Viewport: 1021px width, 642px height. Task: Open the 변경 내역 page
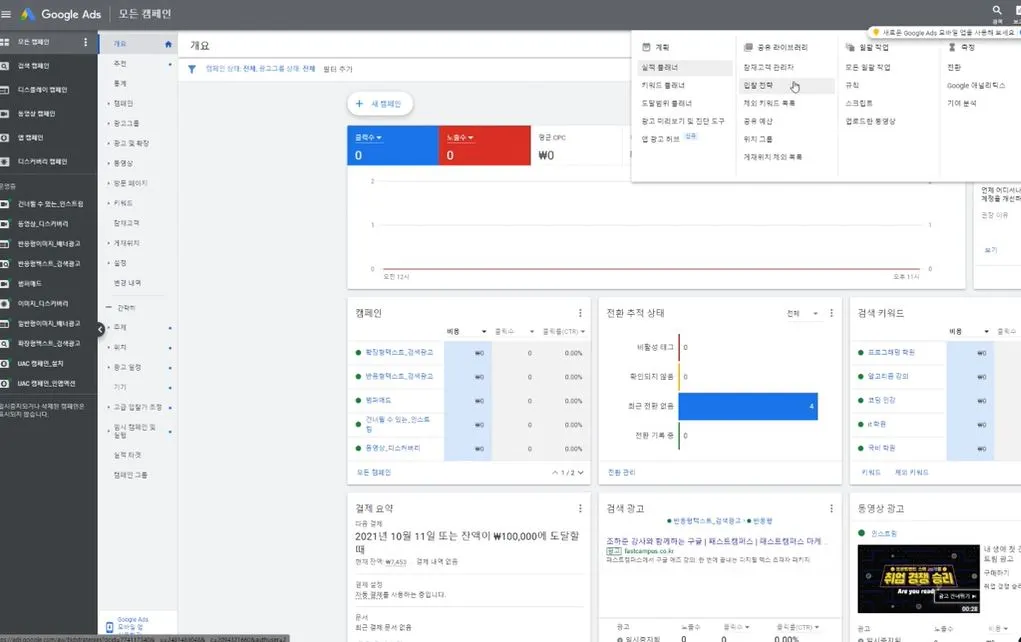pos(127,283)
